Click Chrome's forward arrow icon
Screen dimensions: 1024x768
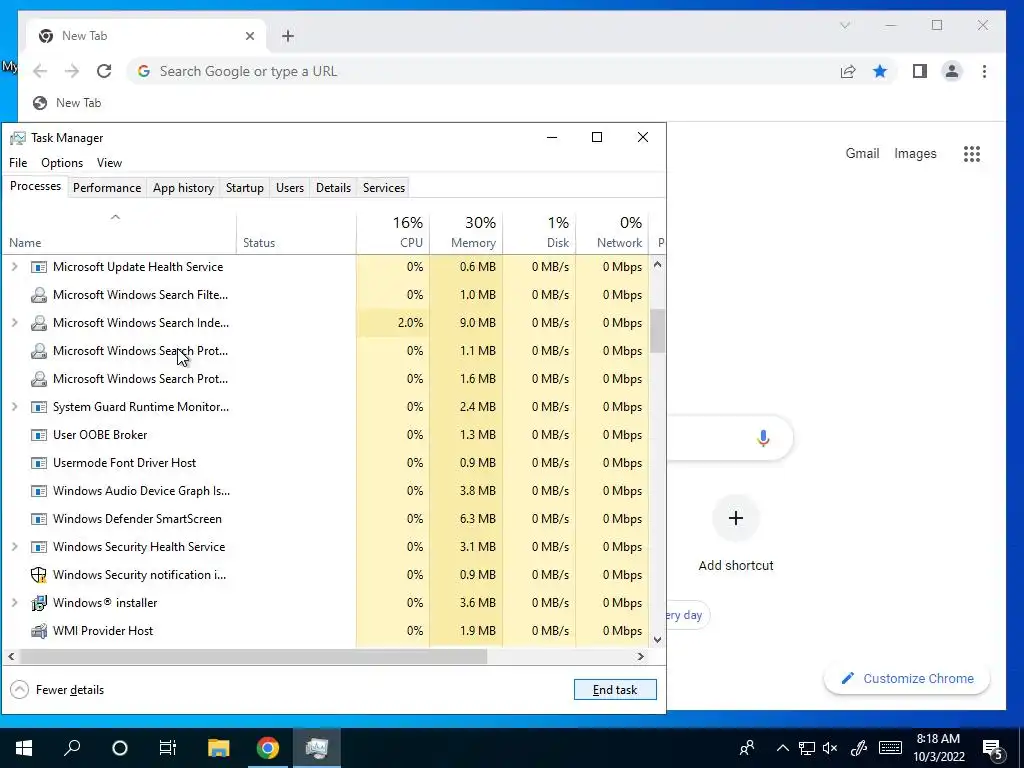pyautogui.click(x=72, y=71)
